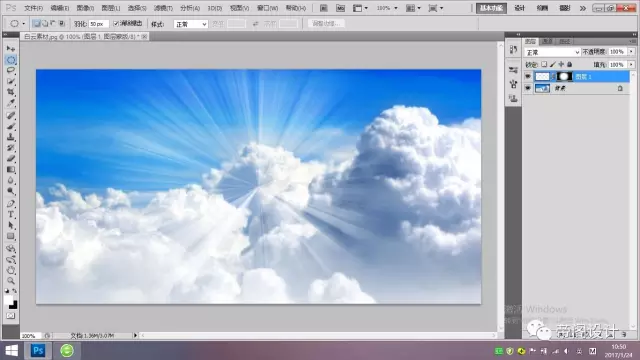Screen dimensions: 640x360
Task: Enable lock all
Action: point(570,64)
